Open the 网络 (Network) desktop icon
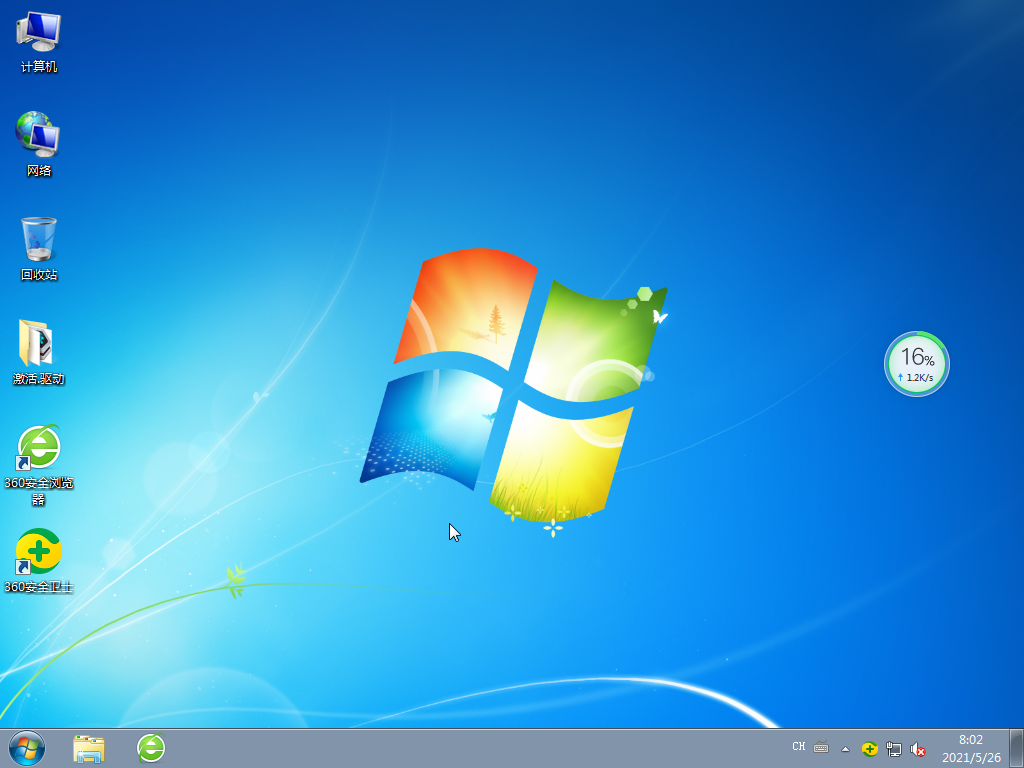 pos(38,137)
